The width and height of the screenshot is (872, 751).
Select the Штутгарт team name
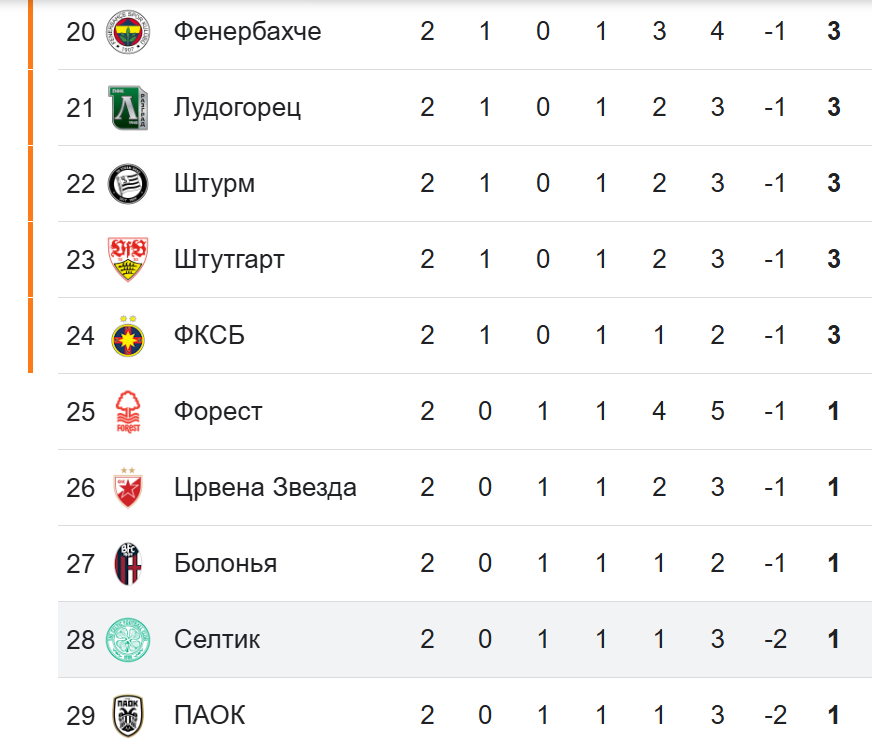229,260
